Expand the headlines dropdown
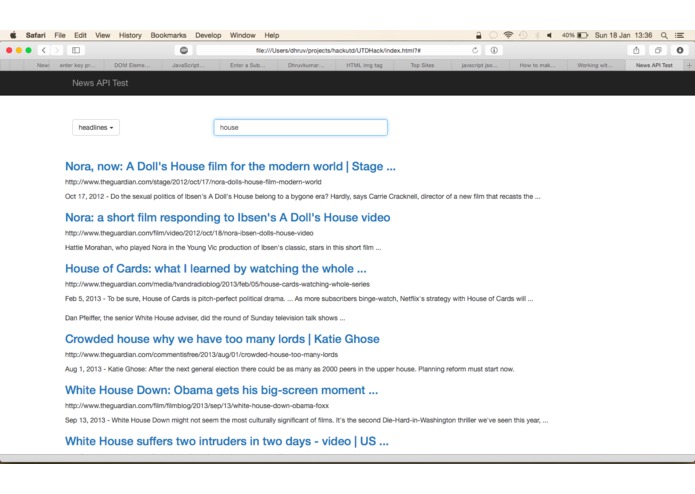695x494 pixels. coord(96,128)
